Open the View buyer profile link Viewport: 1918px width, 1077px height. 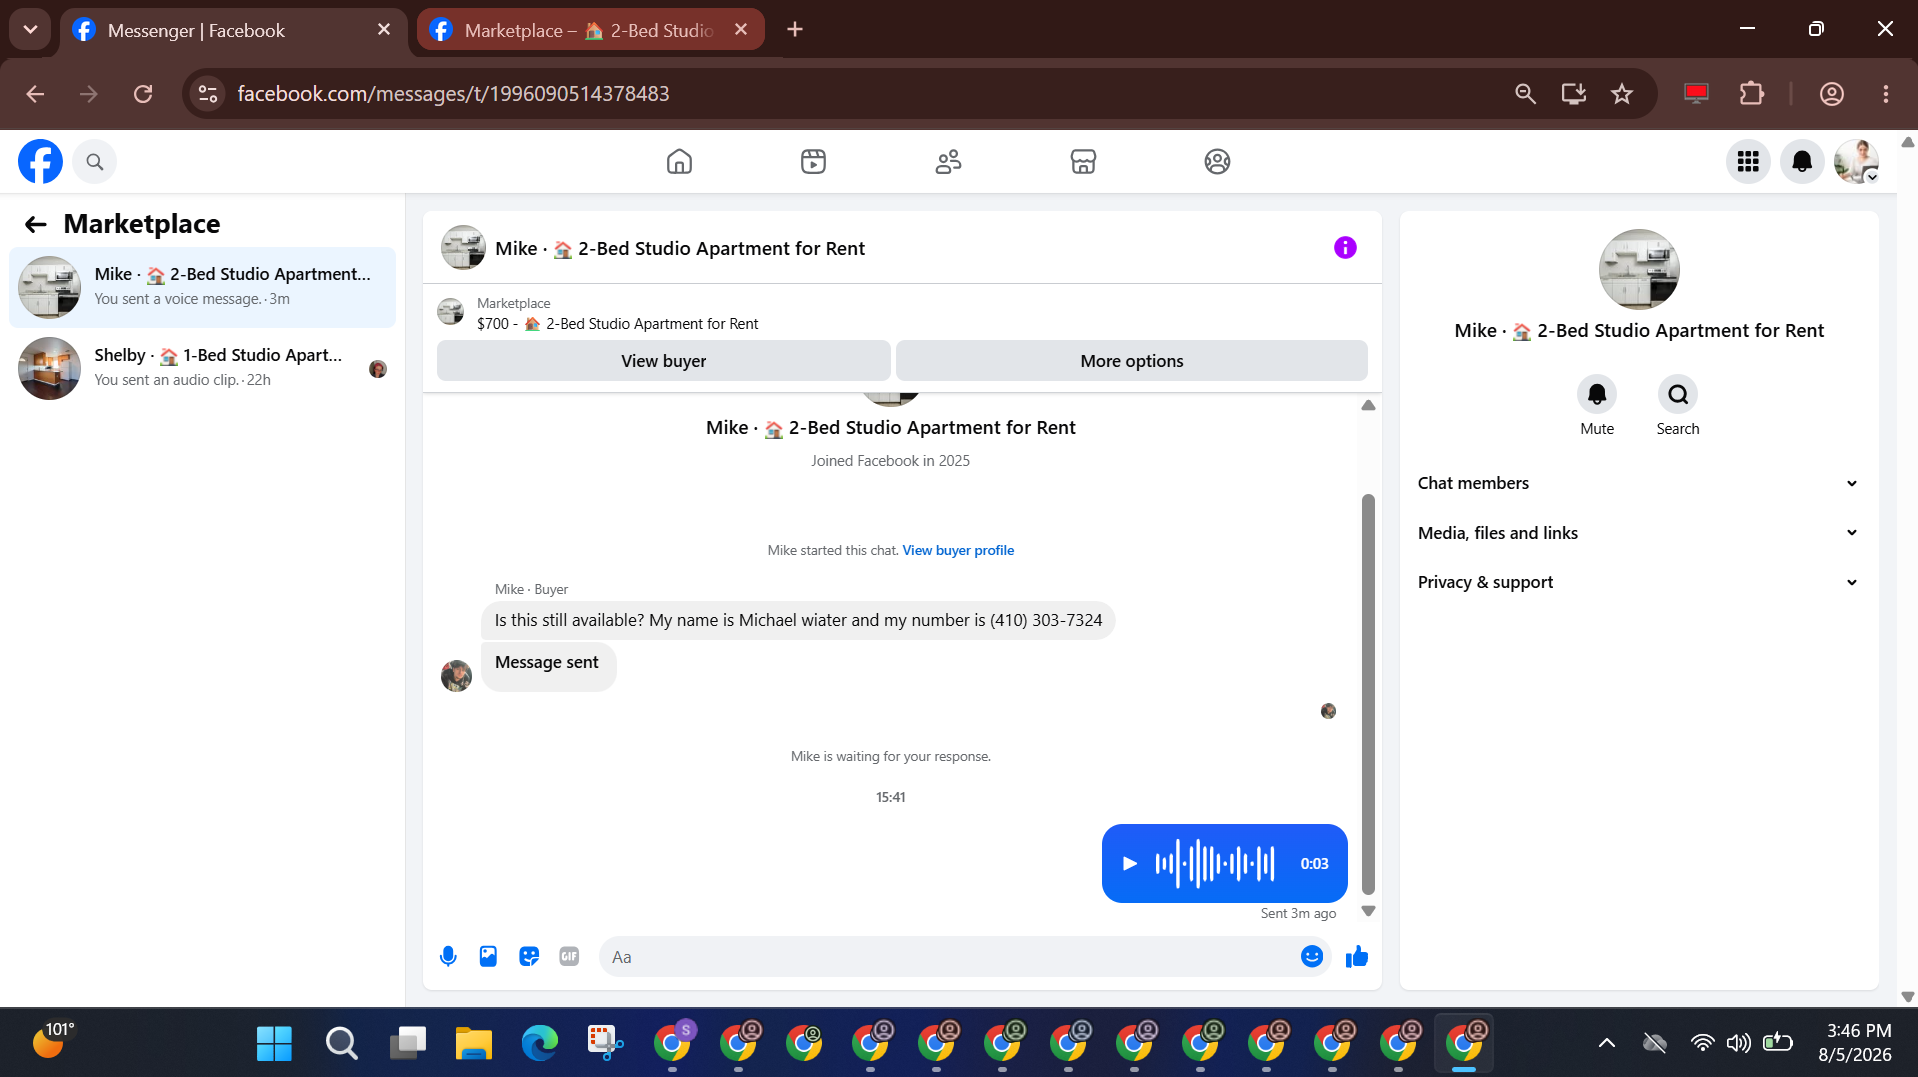click(x=958, y=550)
